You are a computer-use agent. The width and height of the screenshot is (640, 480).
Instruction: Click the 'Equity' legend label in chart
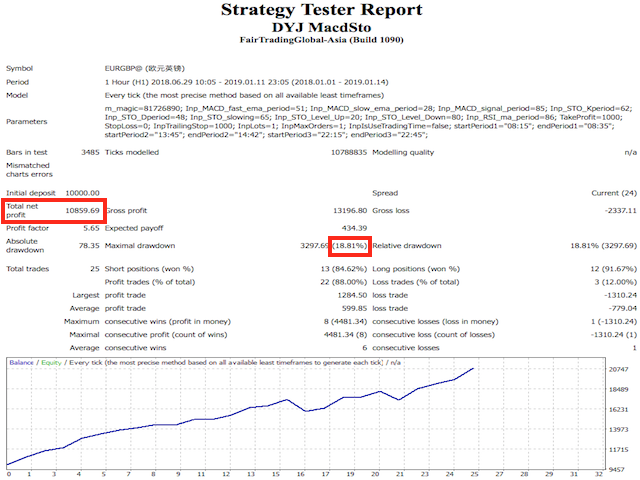pos(51,362)
